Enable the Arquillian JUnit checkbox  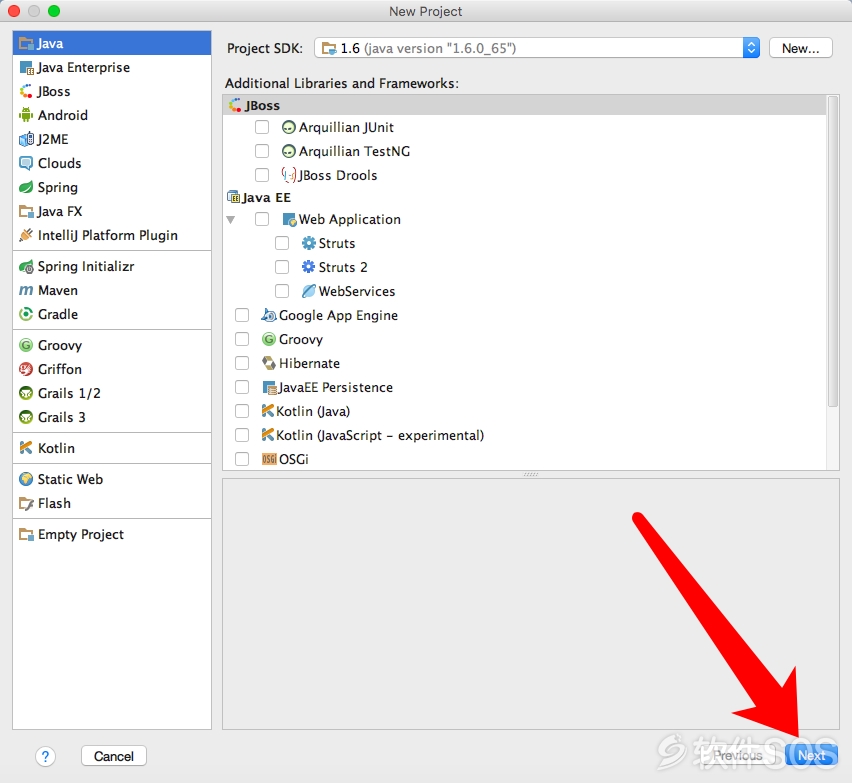tap(262, 127)
